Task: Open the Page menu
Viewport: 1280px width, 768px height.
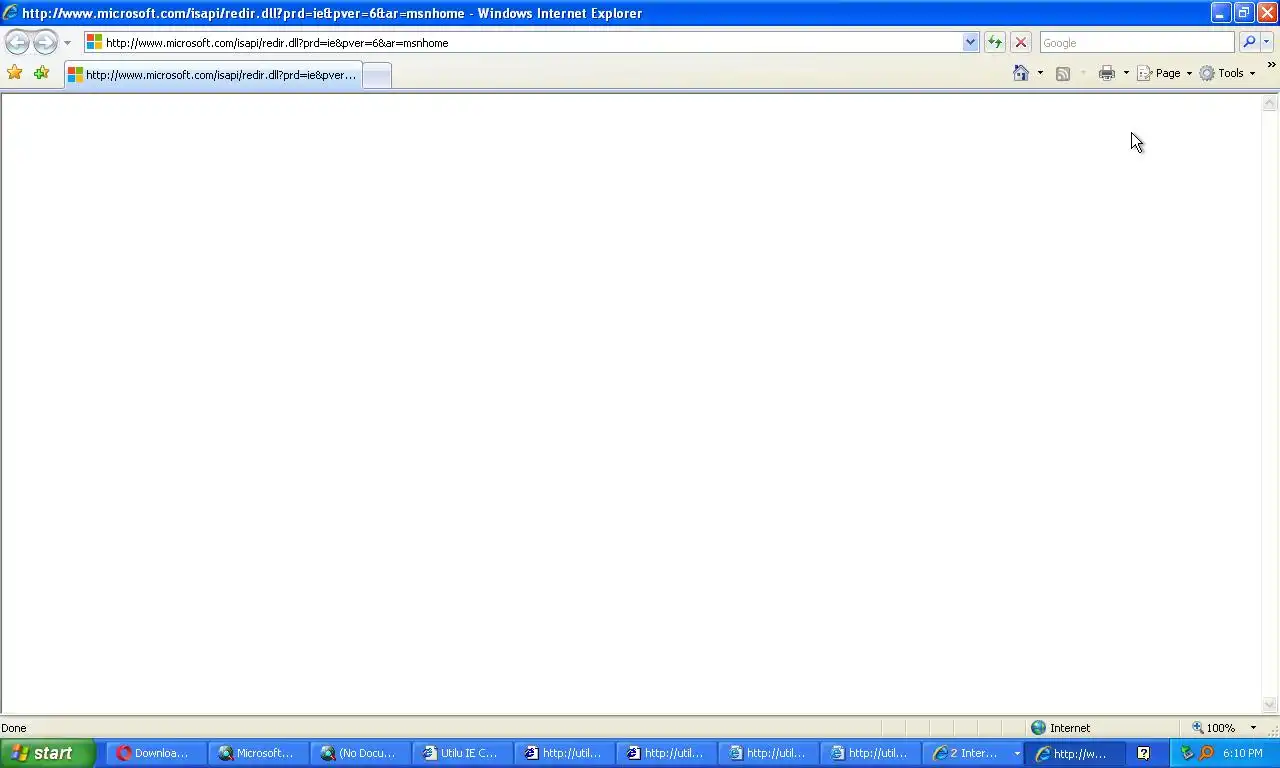Action: click(1165, 73)
